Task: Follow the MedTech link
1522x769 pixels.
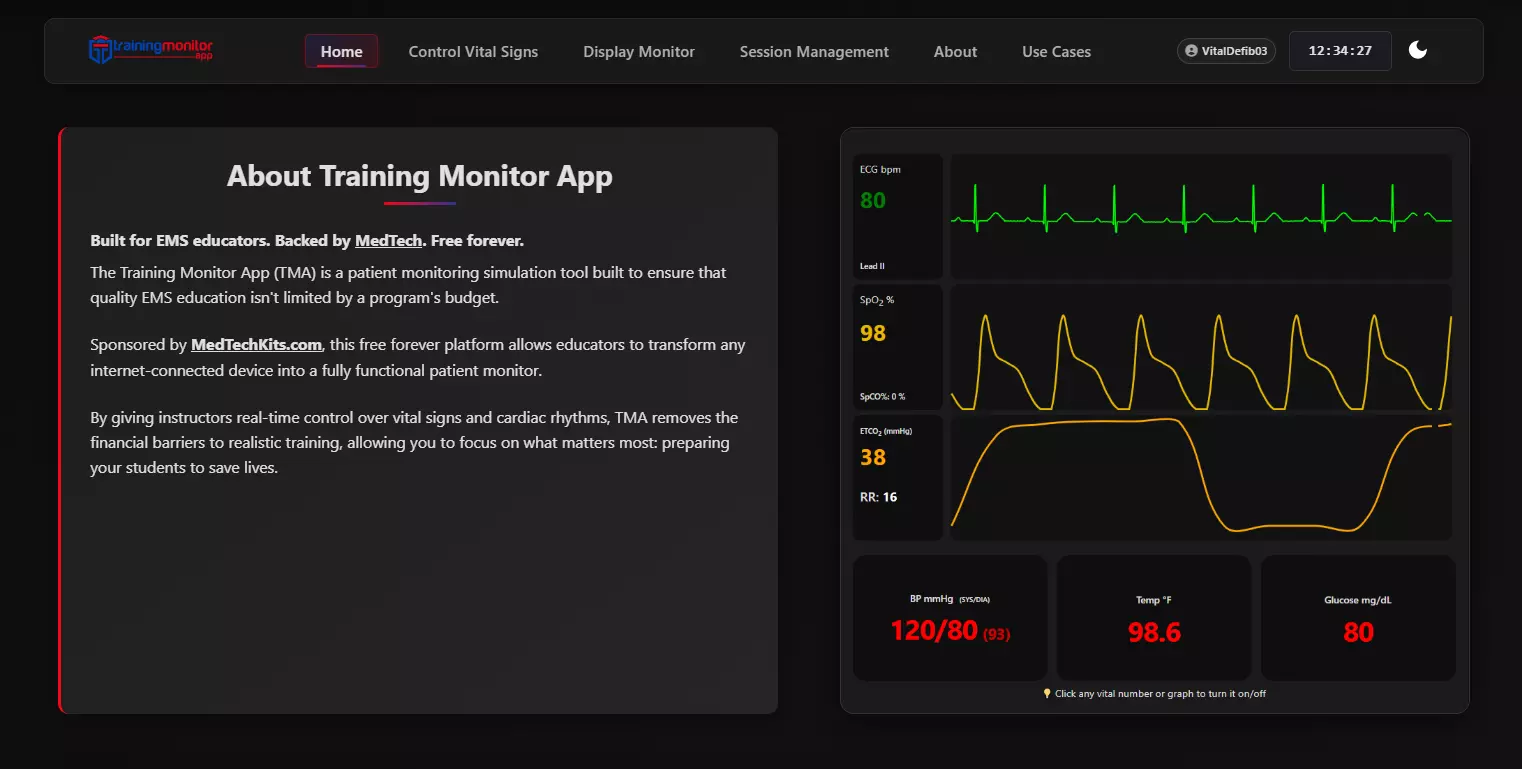Action: click(x=388, y=241)
